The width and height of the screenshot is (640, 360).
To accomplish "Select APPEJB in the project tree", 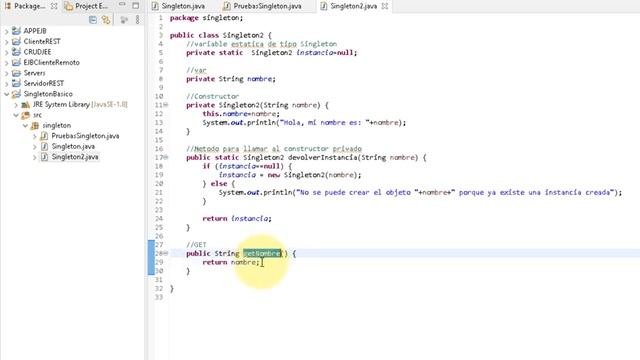I will pyautogui.click(x=35, y=31).
